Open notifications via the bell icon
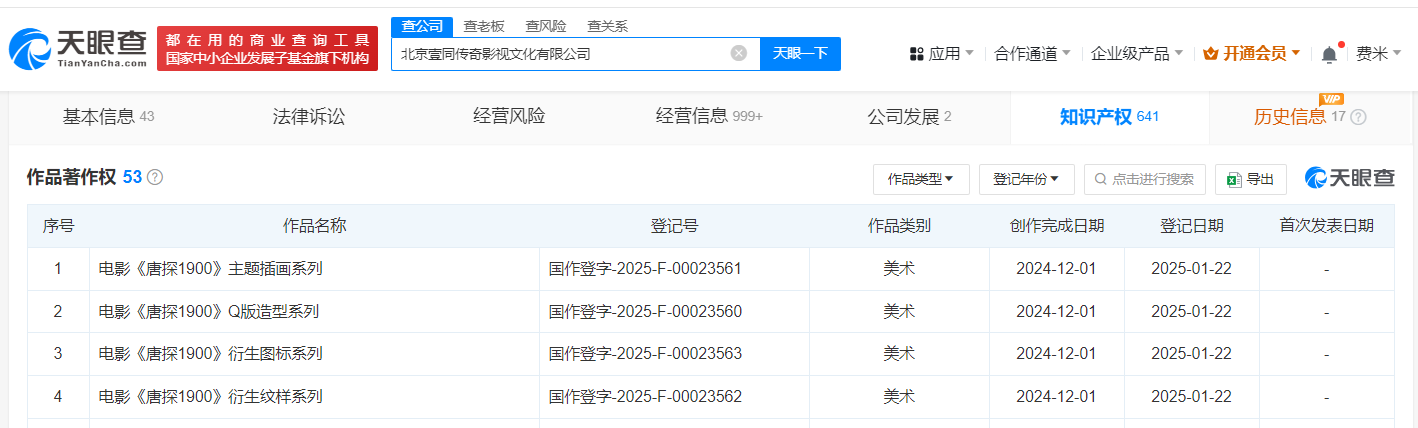This screenshot has height=428, width=1418. 1329,54
